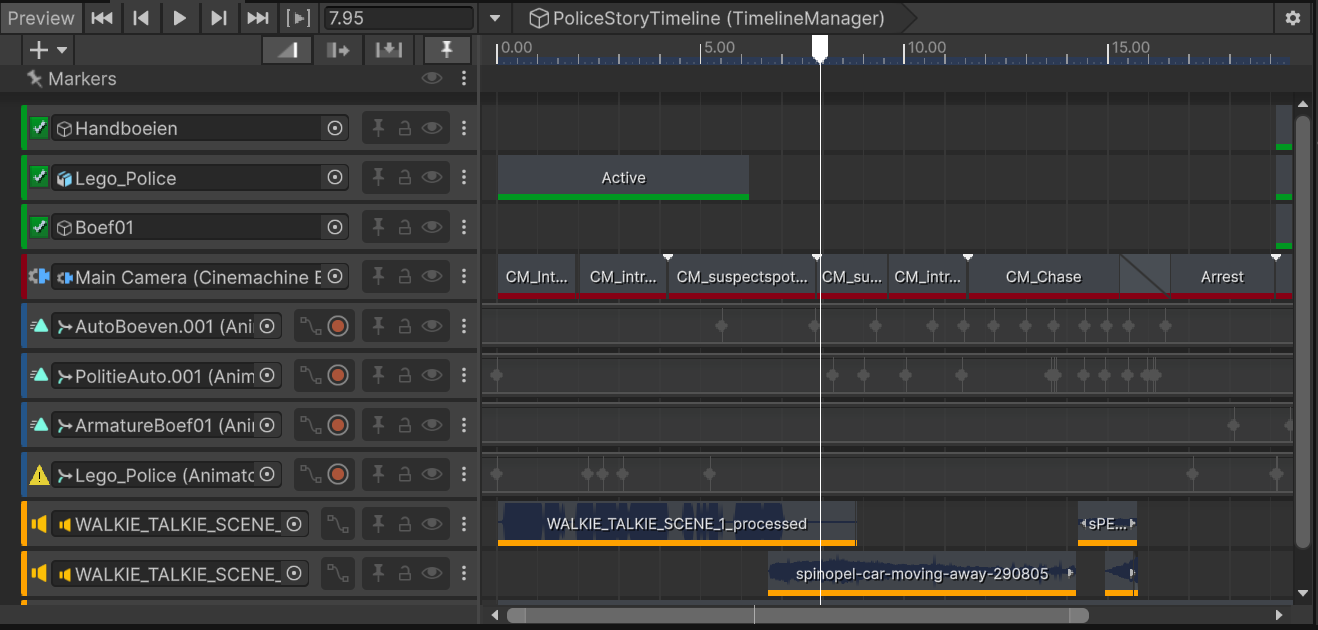Mute the Main Camera track eye icon

[x=432, y=276]
